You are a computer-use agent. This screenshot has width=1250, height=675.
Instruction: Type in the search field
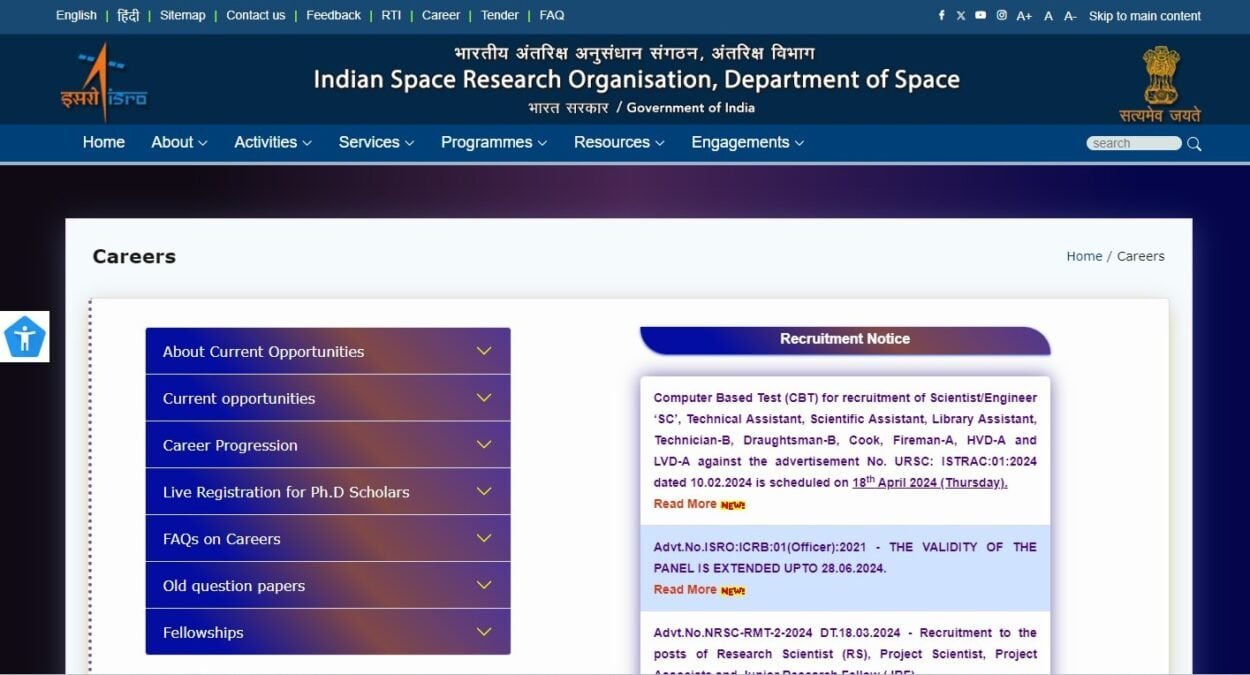1134,143
